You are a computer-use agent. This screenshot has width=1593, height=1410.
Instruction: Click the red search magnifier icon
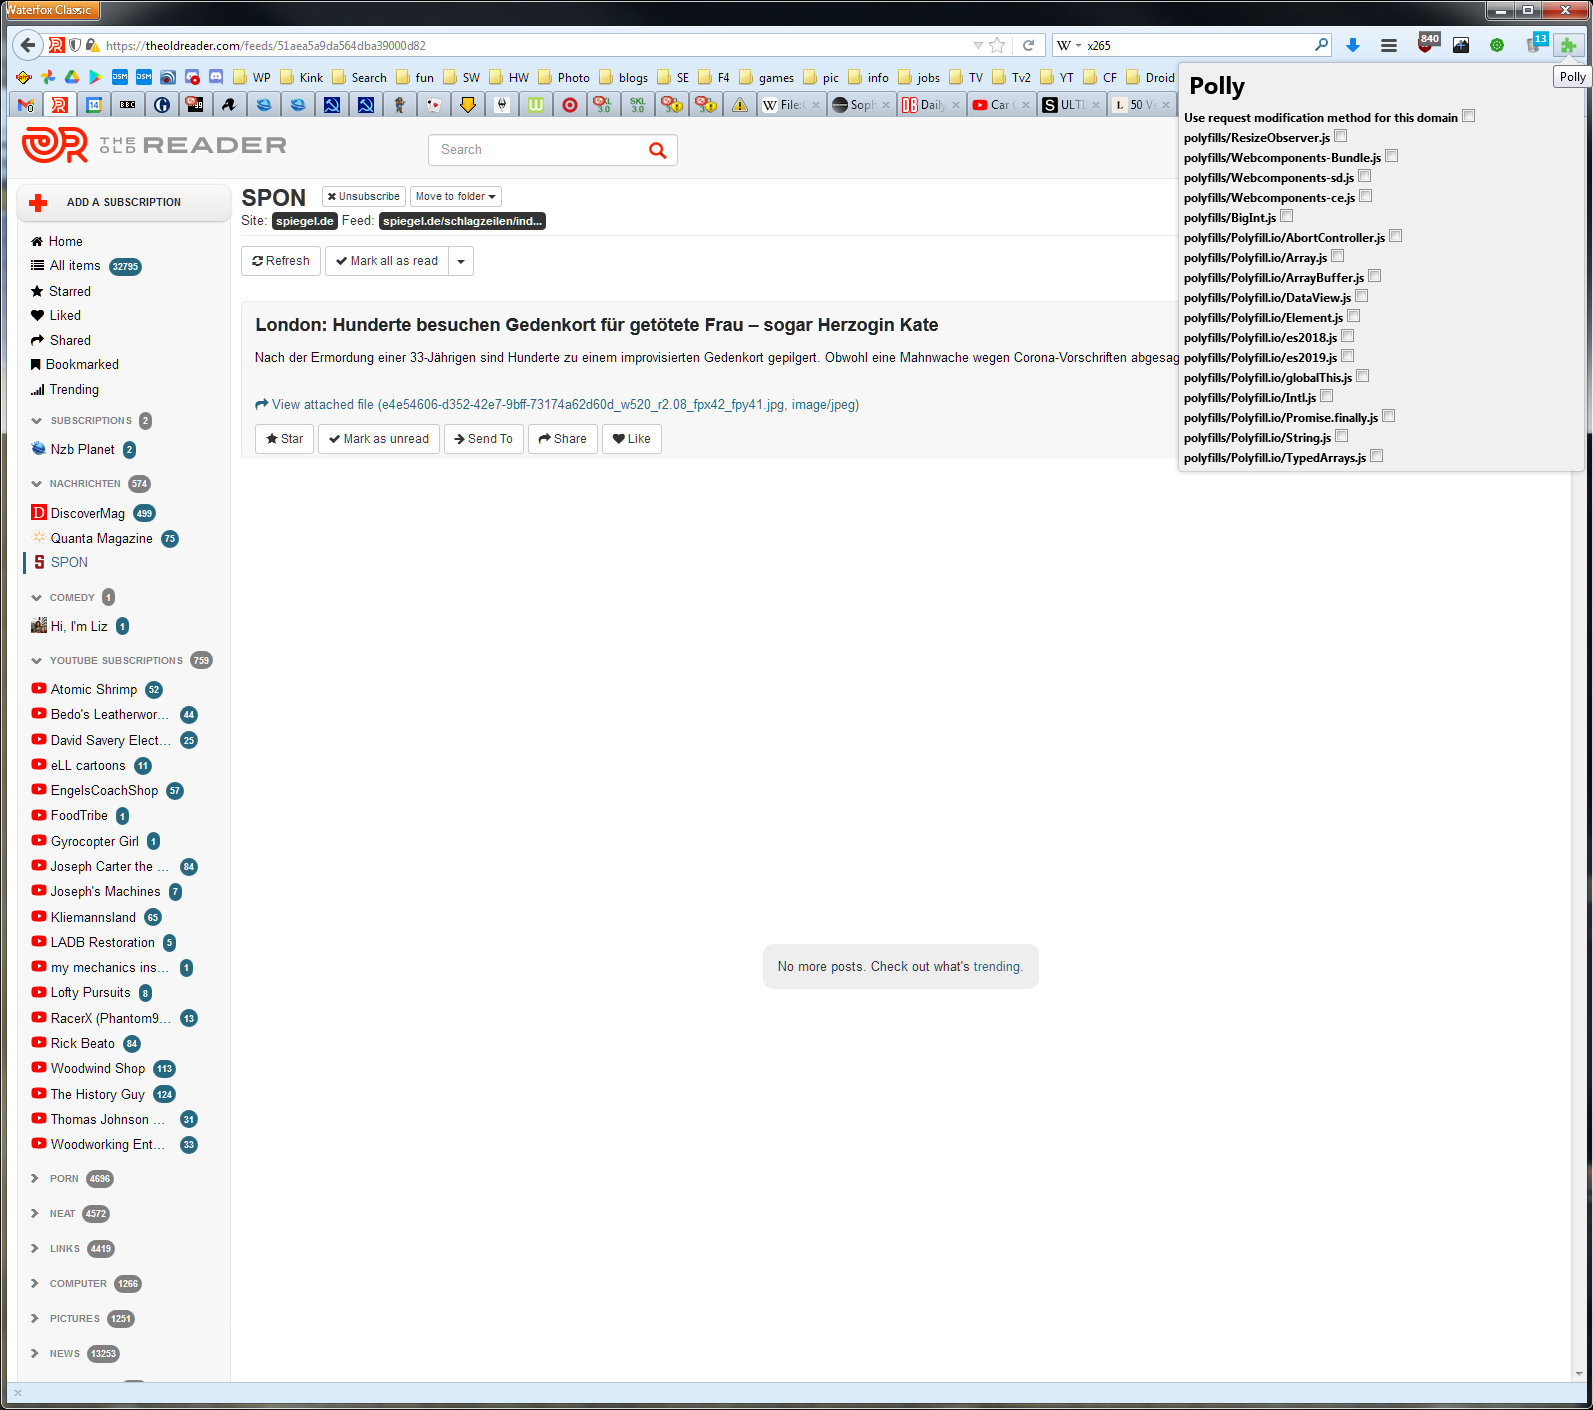657,150
